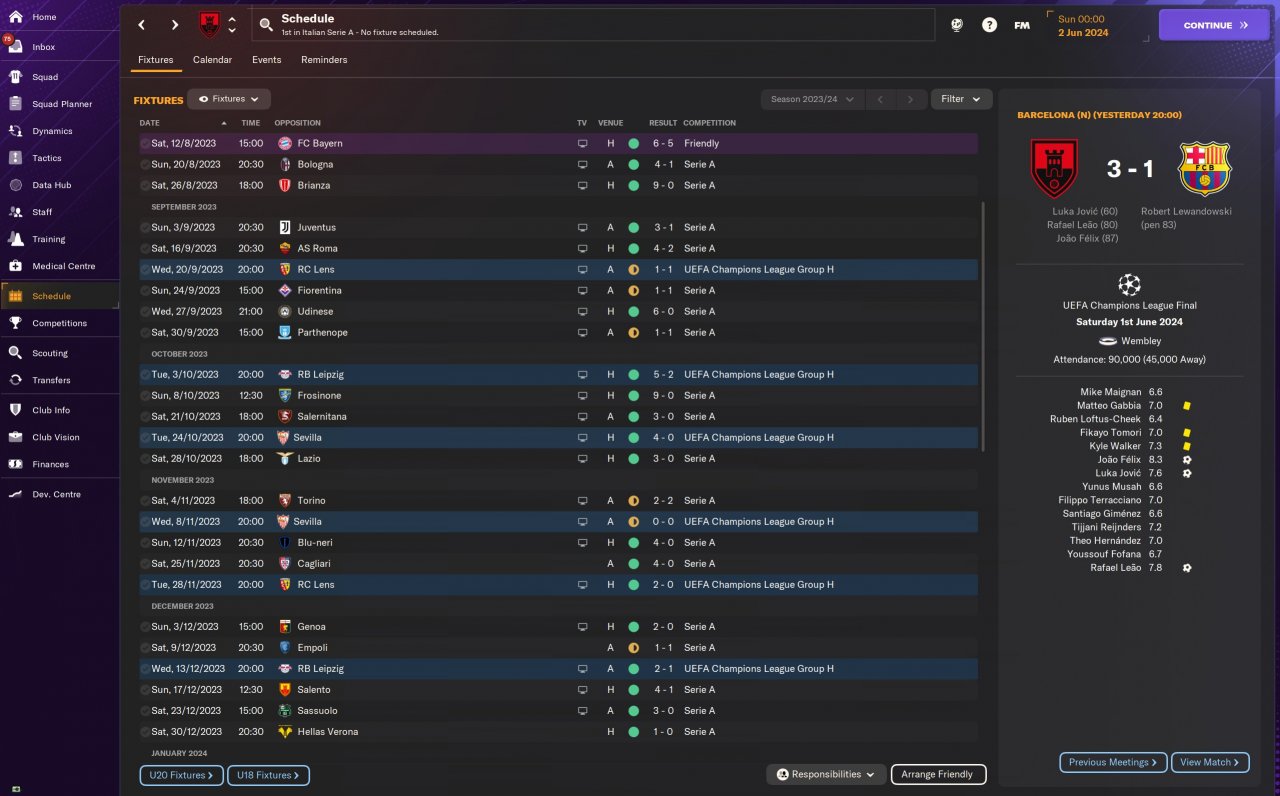Image resolution: width=1280 pixels, height=796 pixels.
Task: Select the Sevilla fixture on 24/10/2023
Action: click(x=559, y=437)
